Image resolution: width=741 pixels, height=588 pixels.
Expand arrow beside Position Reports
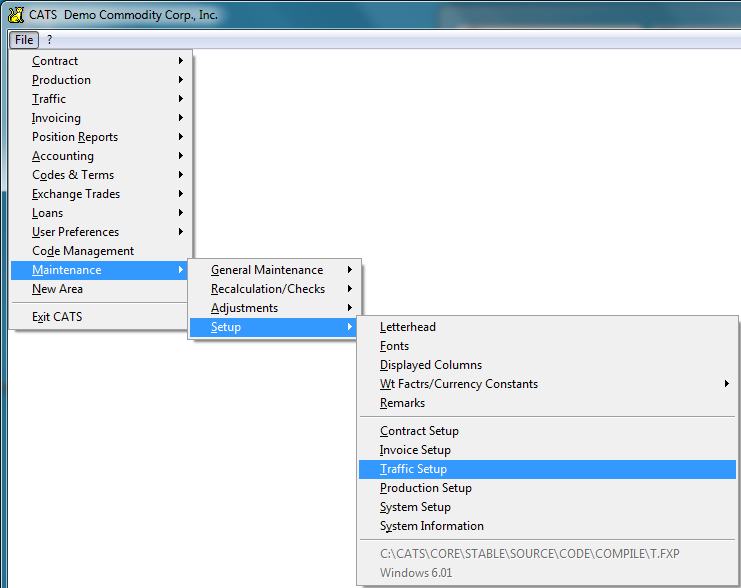coord(181,137)
